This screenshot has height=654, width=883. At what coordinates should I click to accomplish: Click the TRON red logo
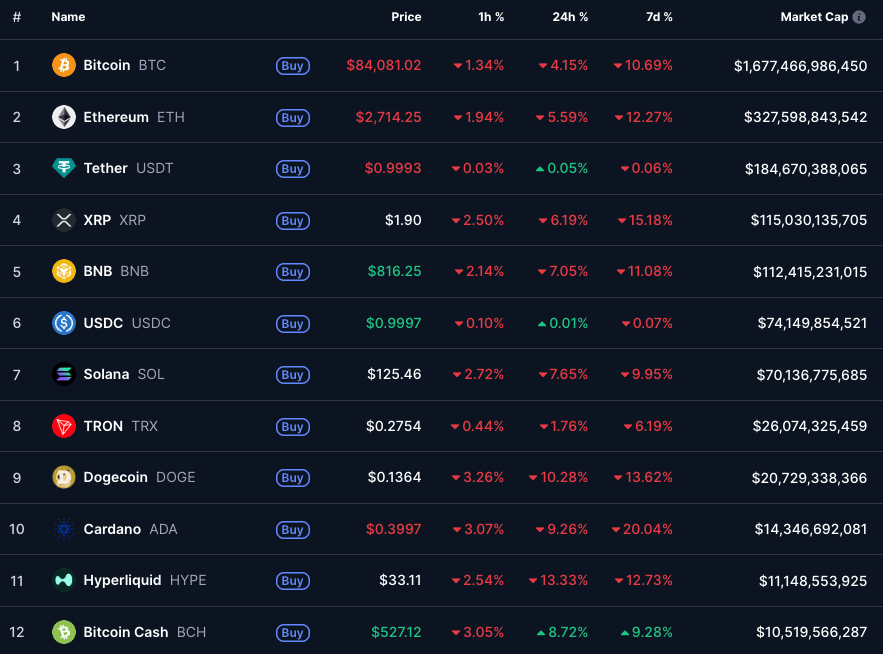64,426
